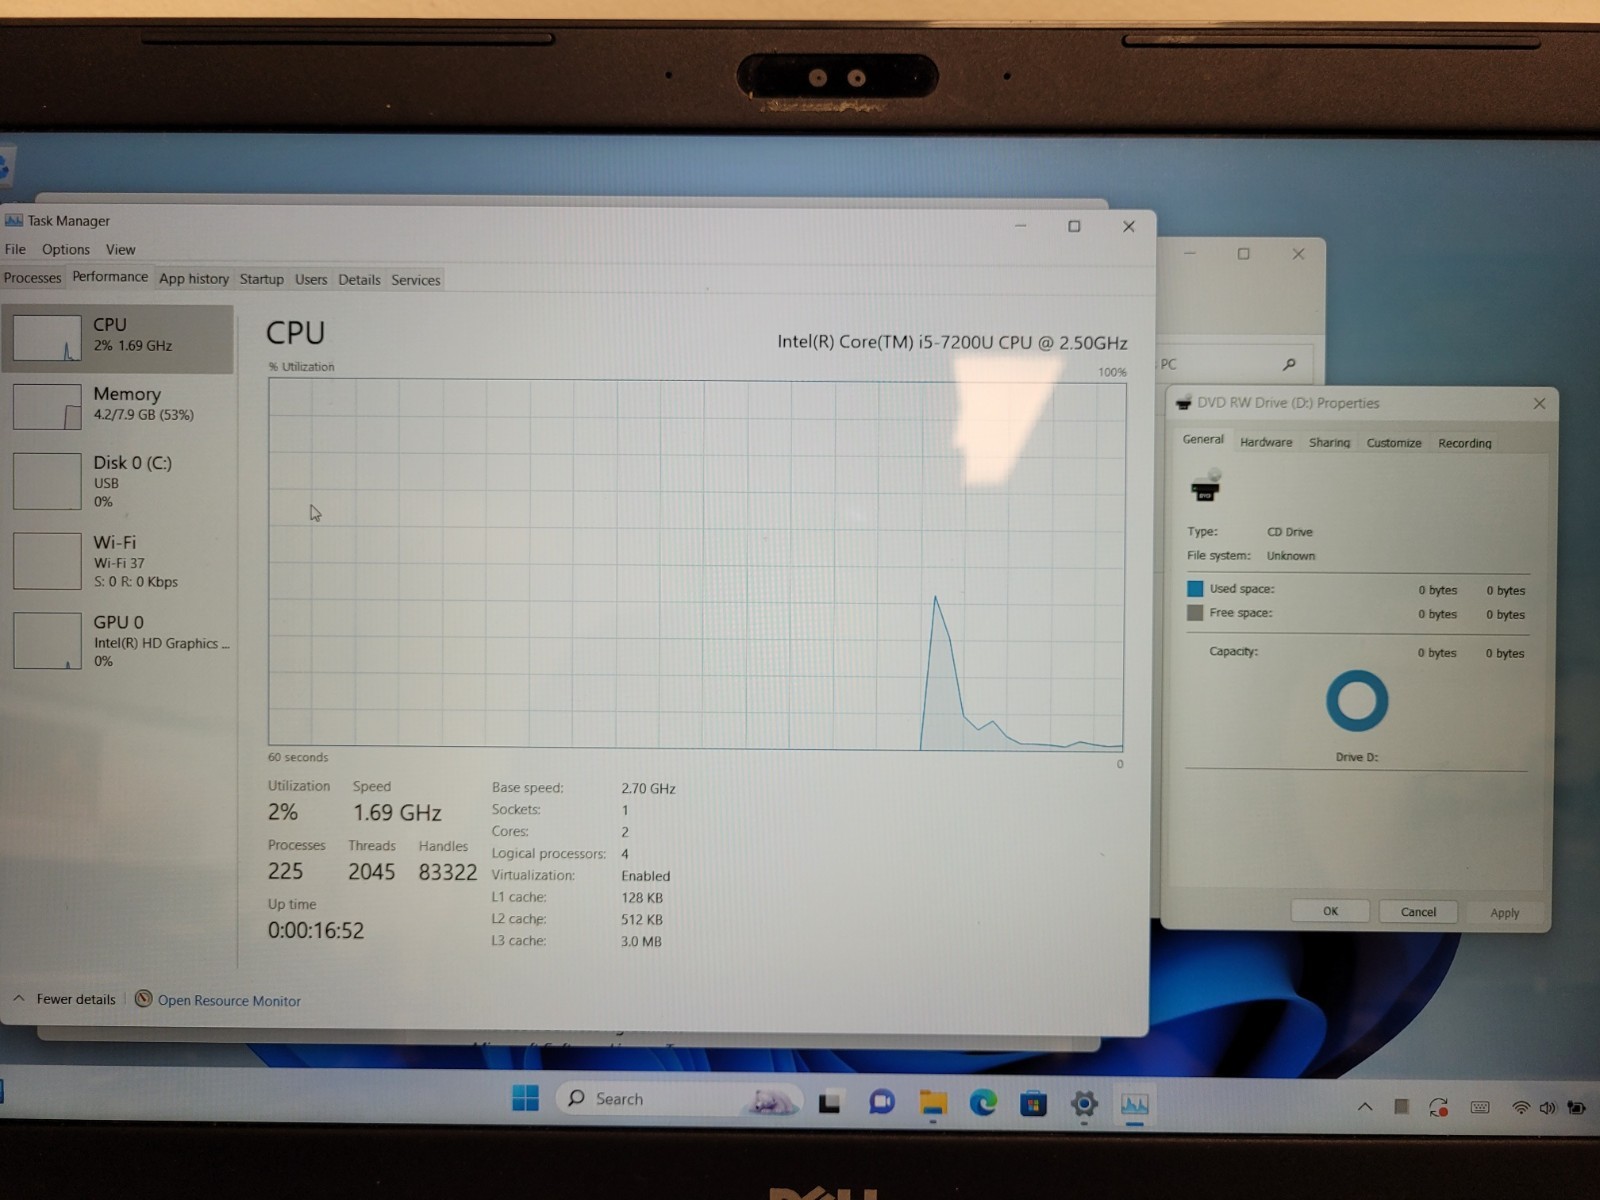Select Wi-Fi in performance sidebar
Screen dimensions: 1600x1200
tap(117, 561)
